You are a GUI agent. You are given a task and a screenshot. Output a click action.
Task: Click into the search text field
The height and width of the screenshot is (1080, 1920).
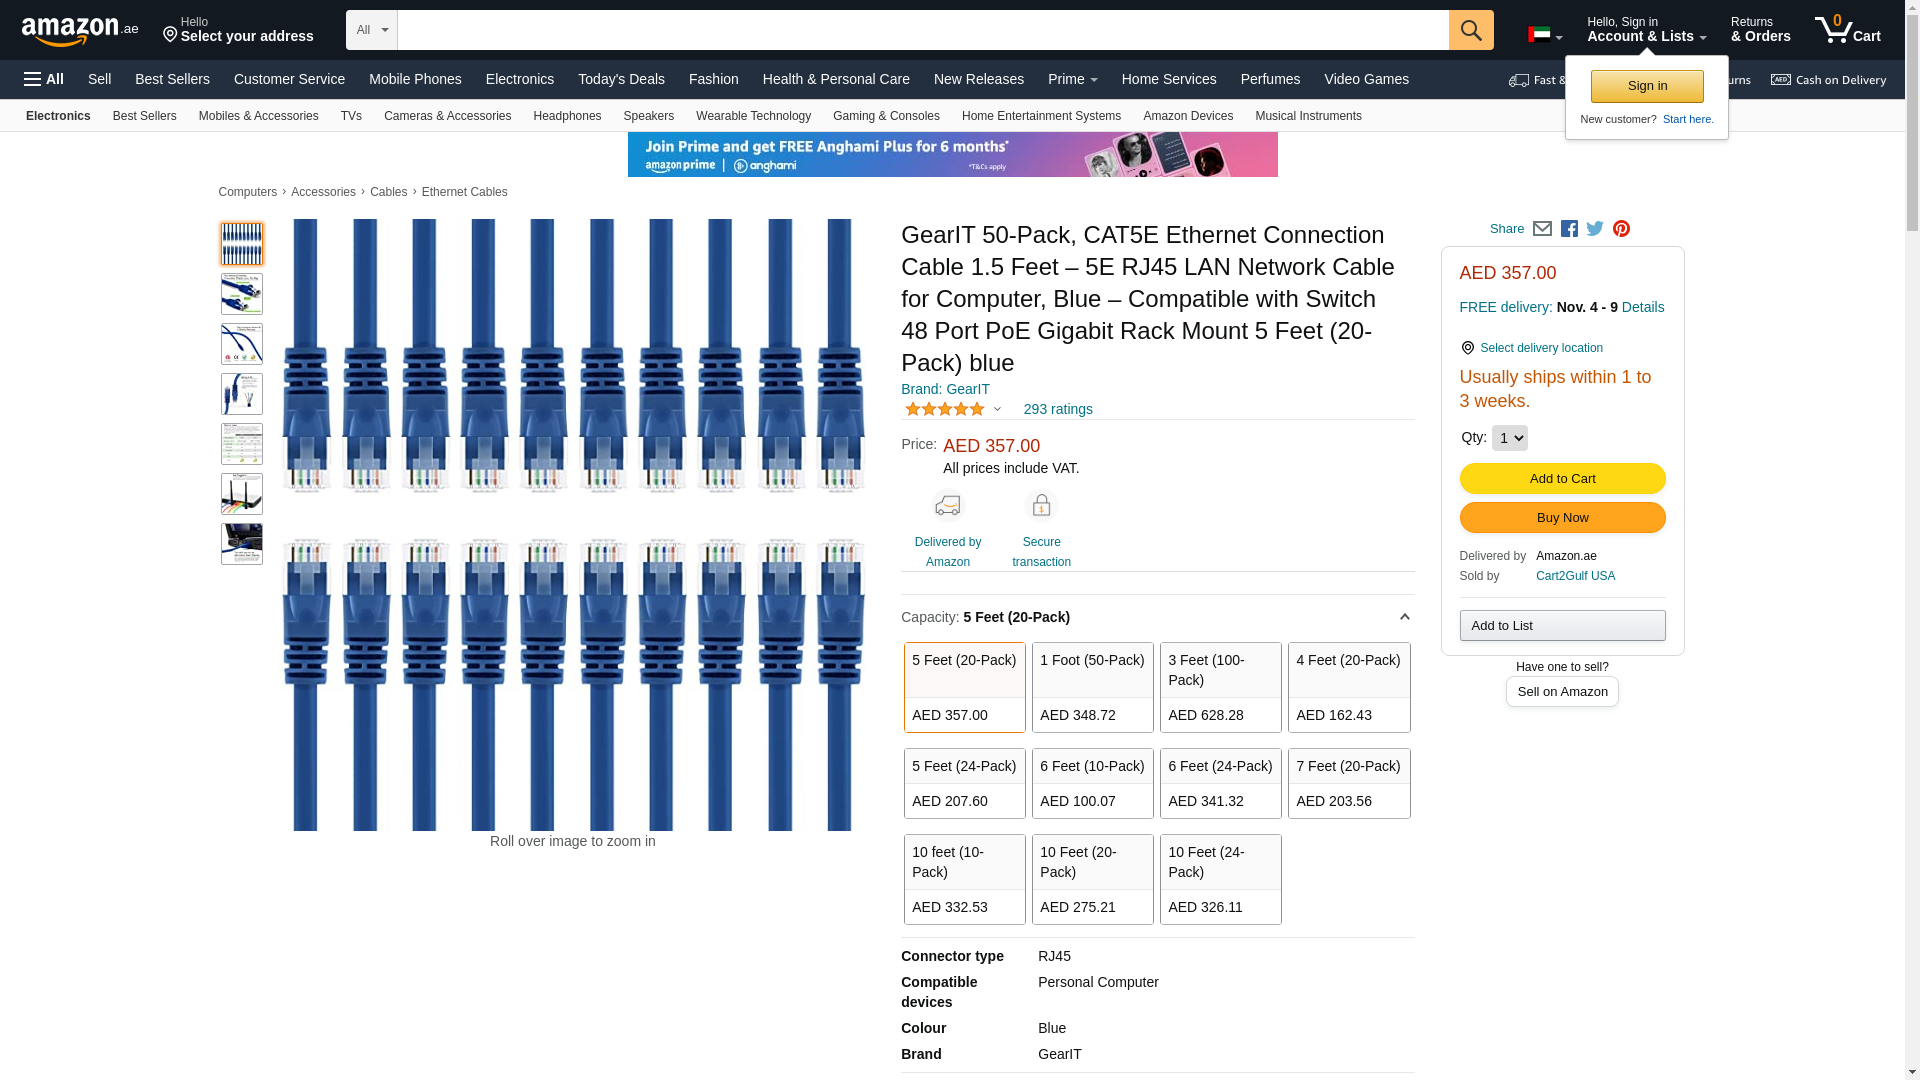[922, 30]
